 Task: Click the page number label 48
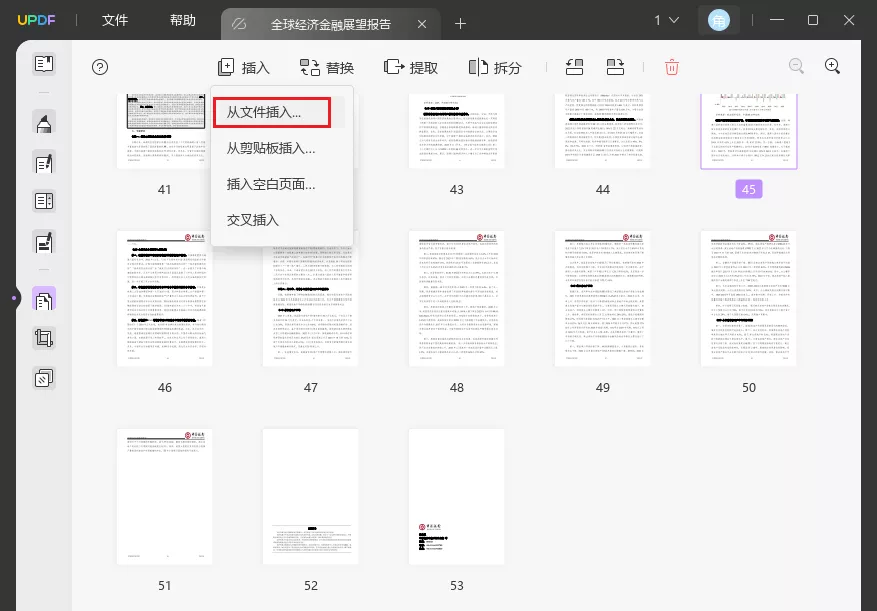point(456,387)
